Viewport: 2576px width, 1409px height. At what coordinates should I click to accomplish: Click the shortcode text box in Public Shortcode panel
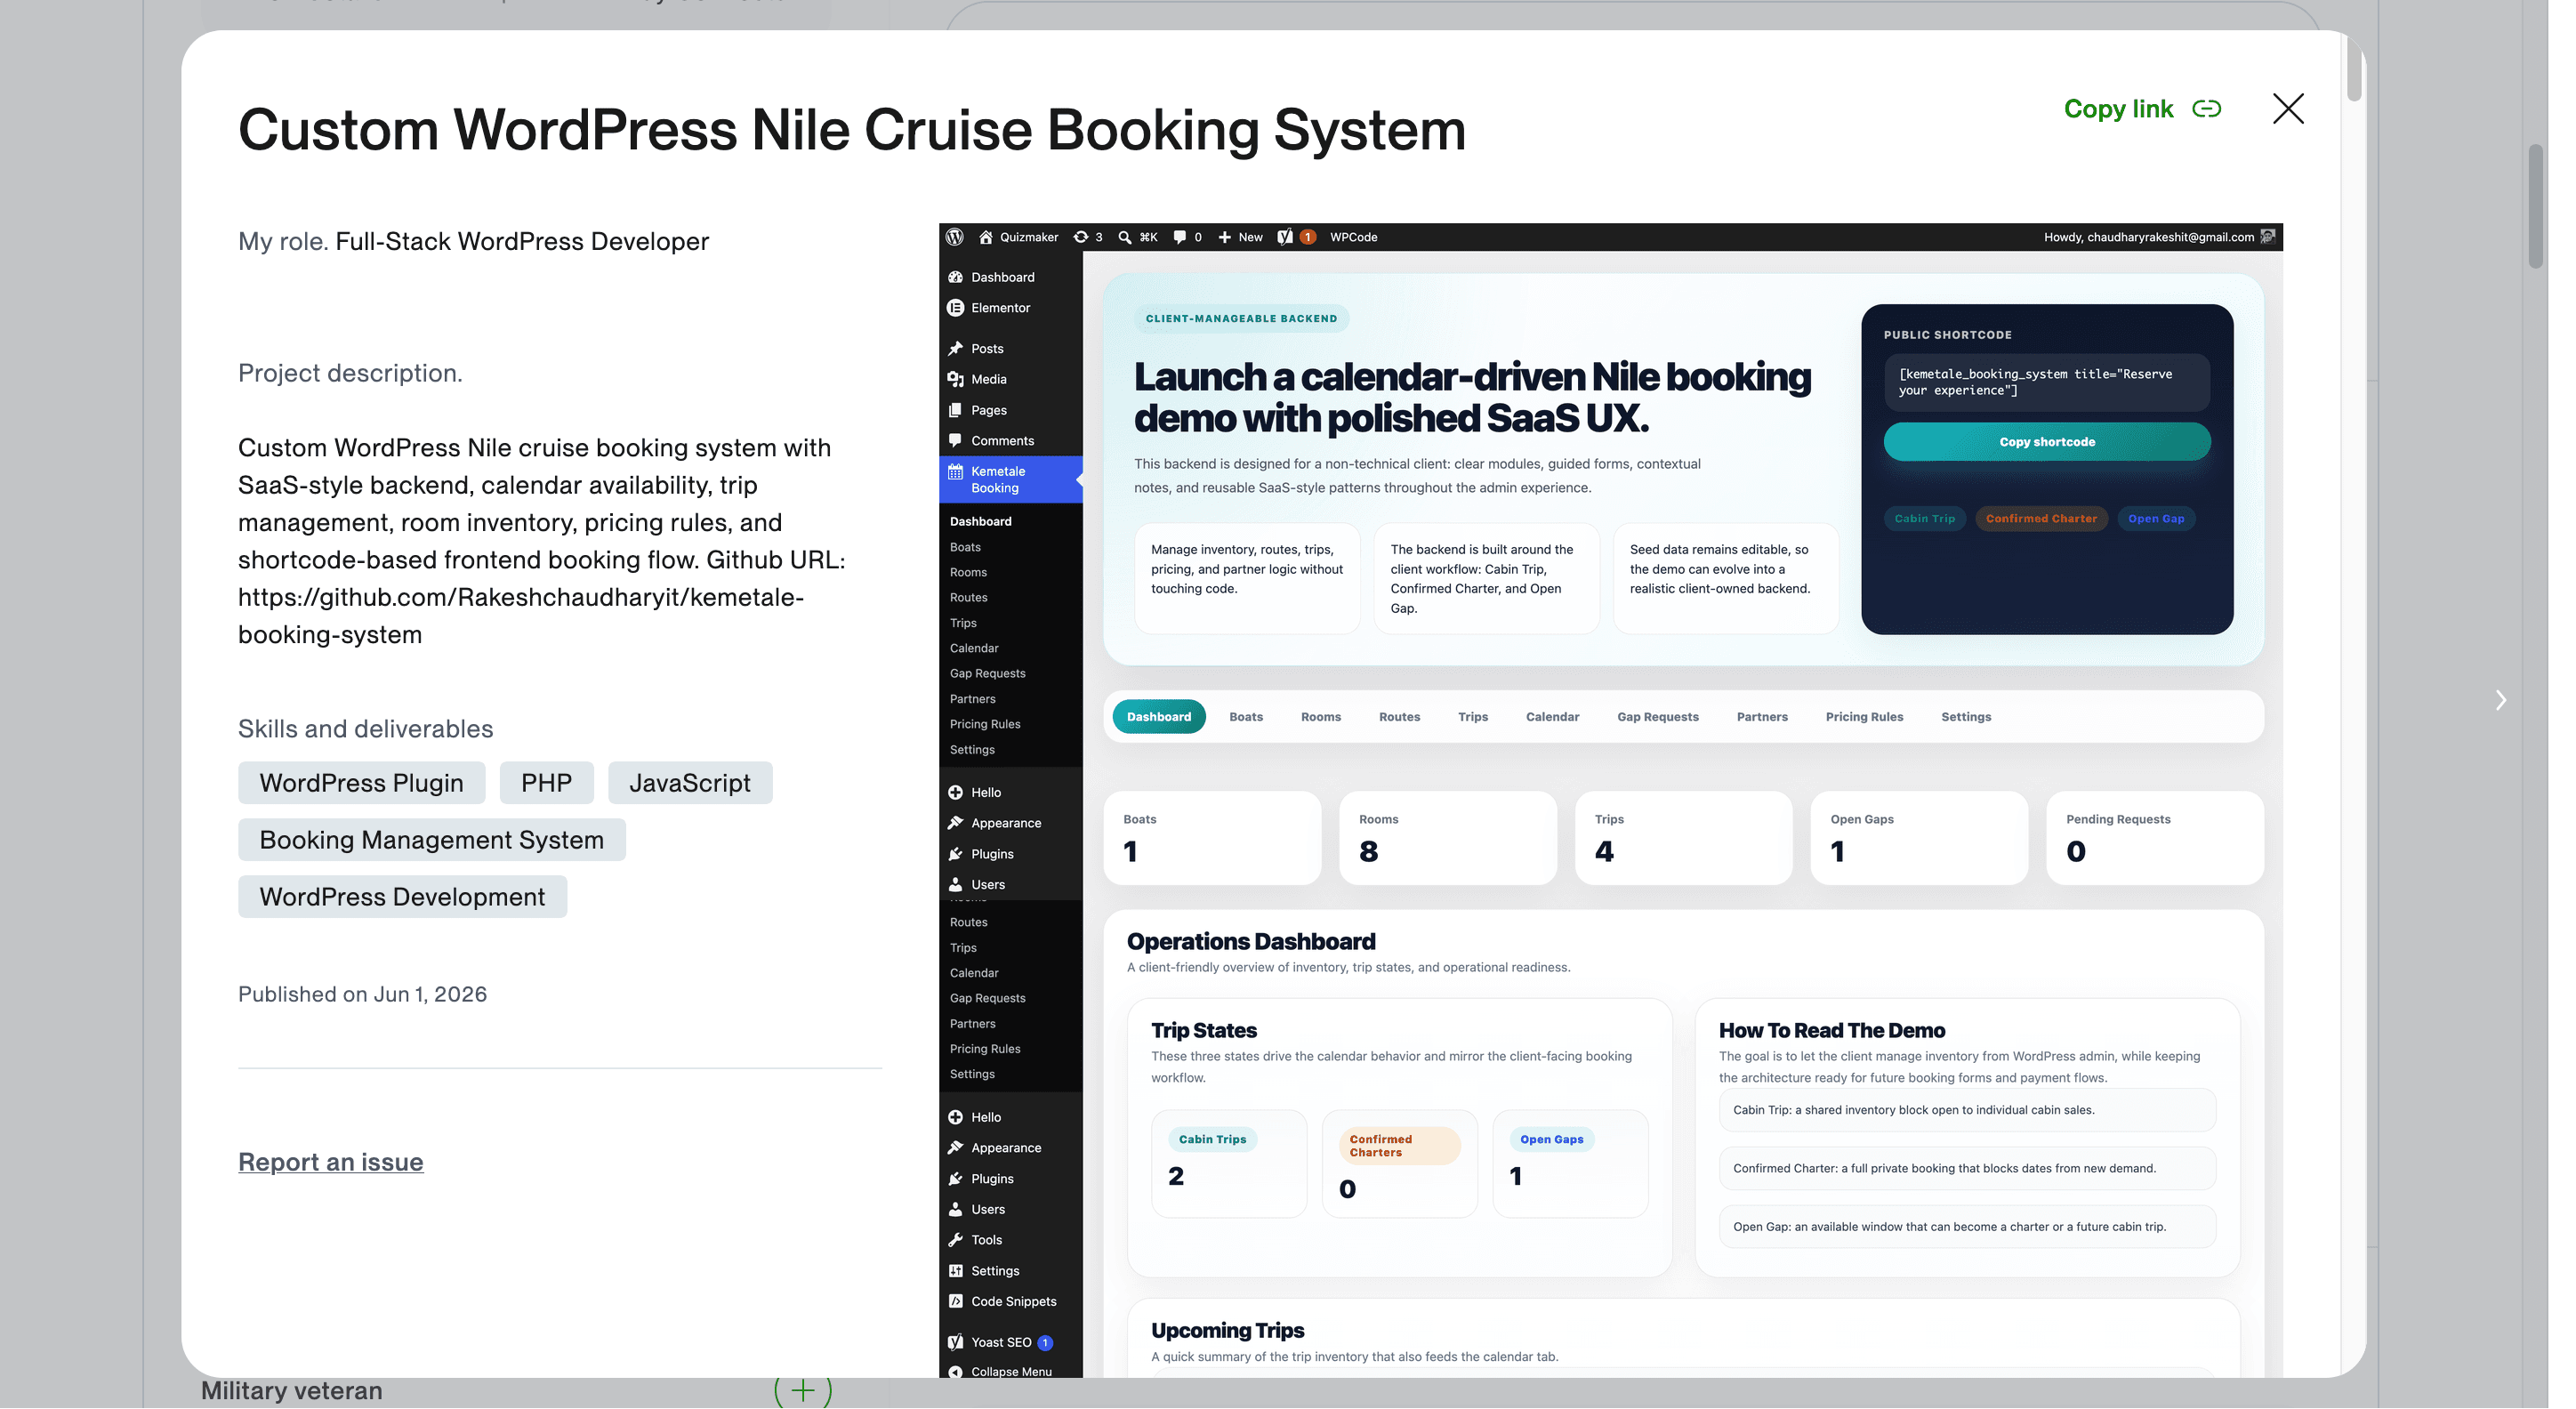[x=2047, y=382]
